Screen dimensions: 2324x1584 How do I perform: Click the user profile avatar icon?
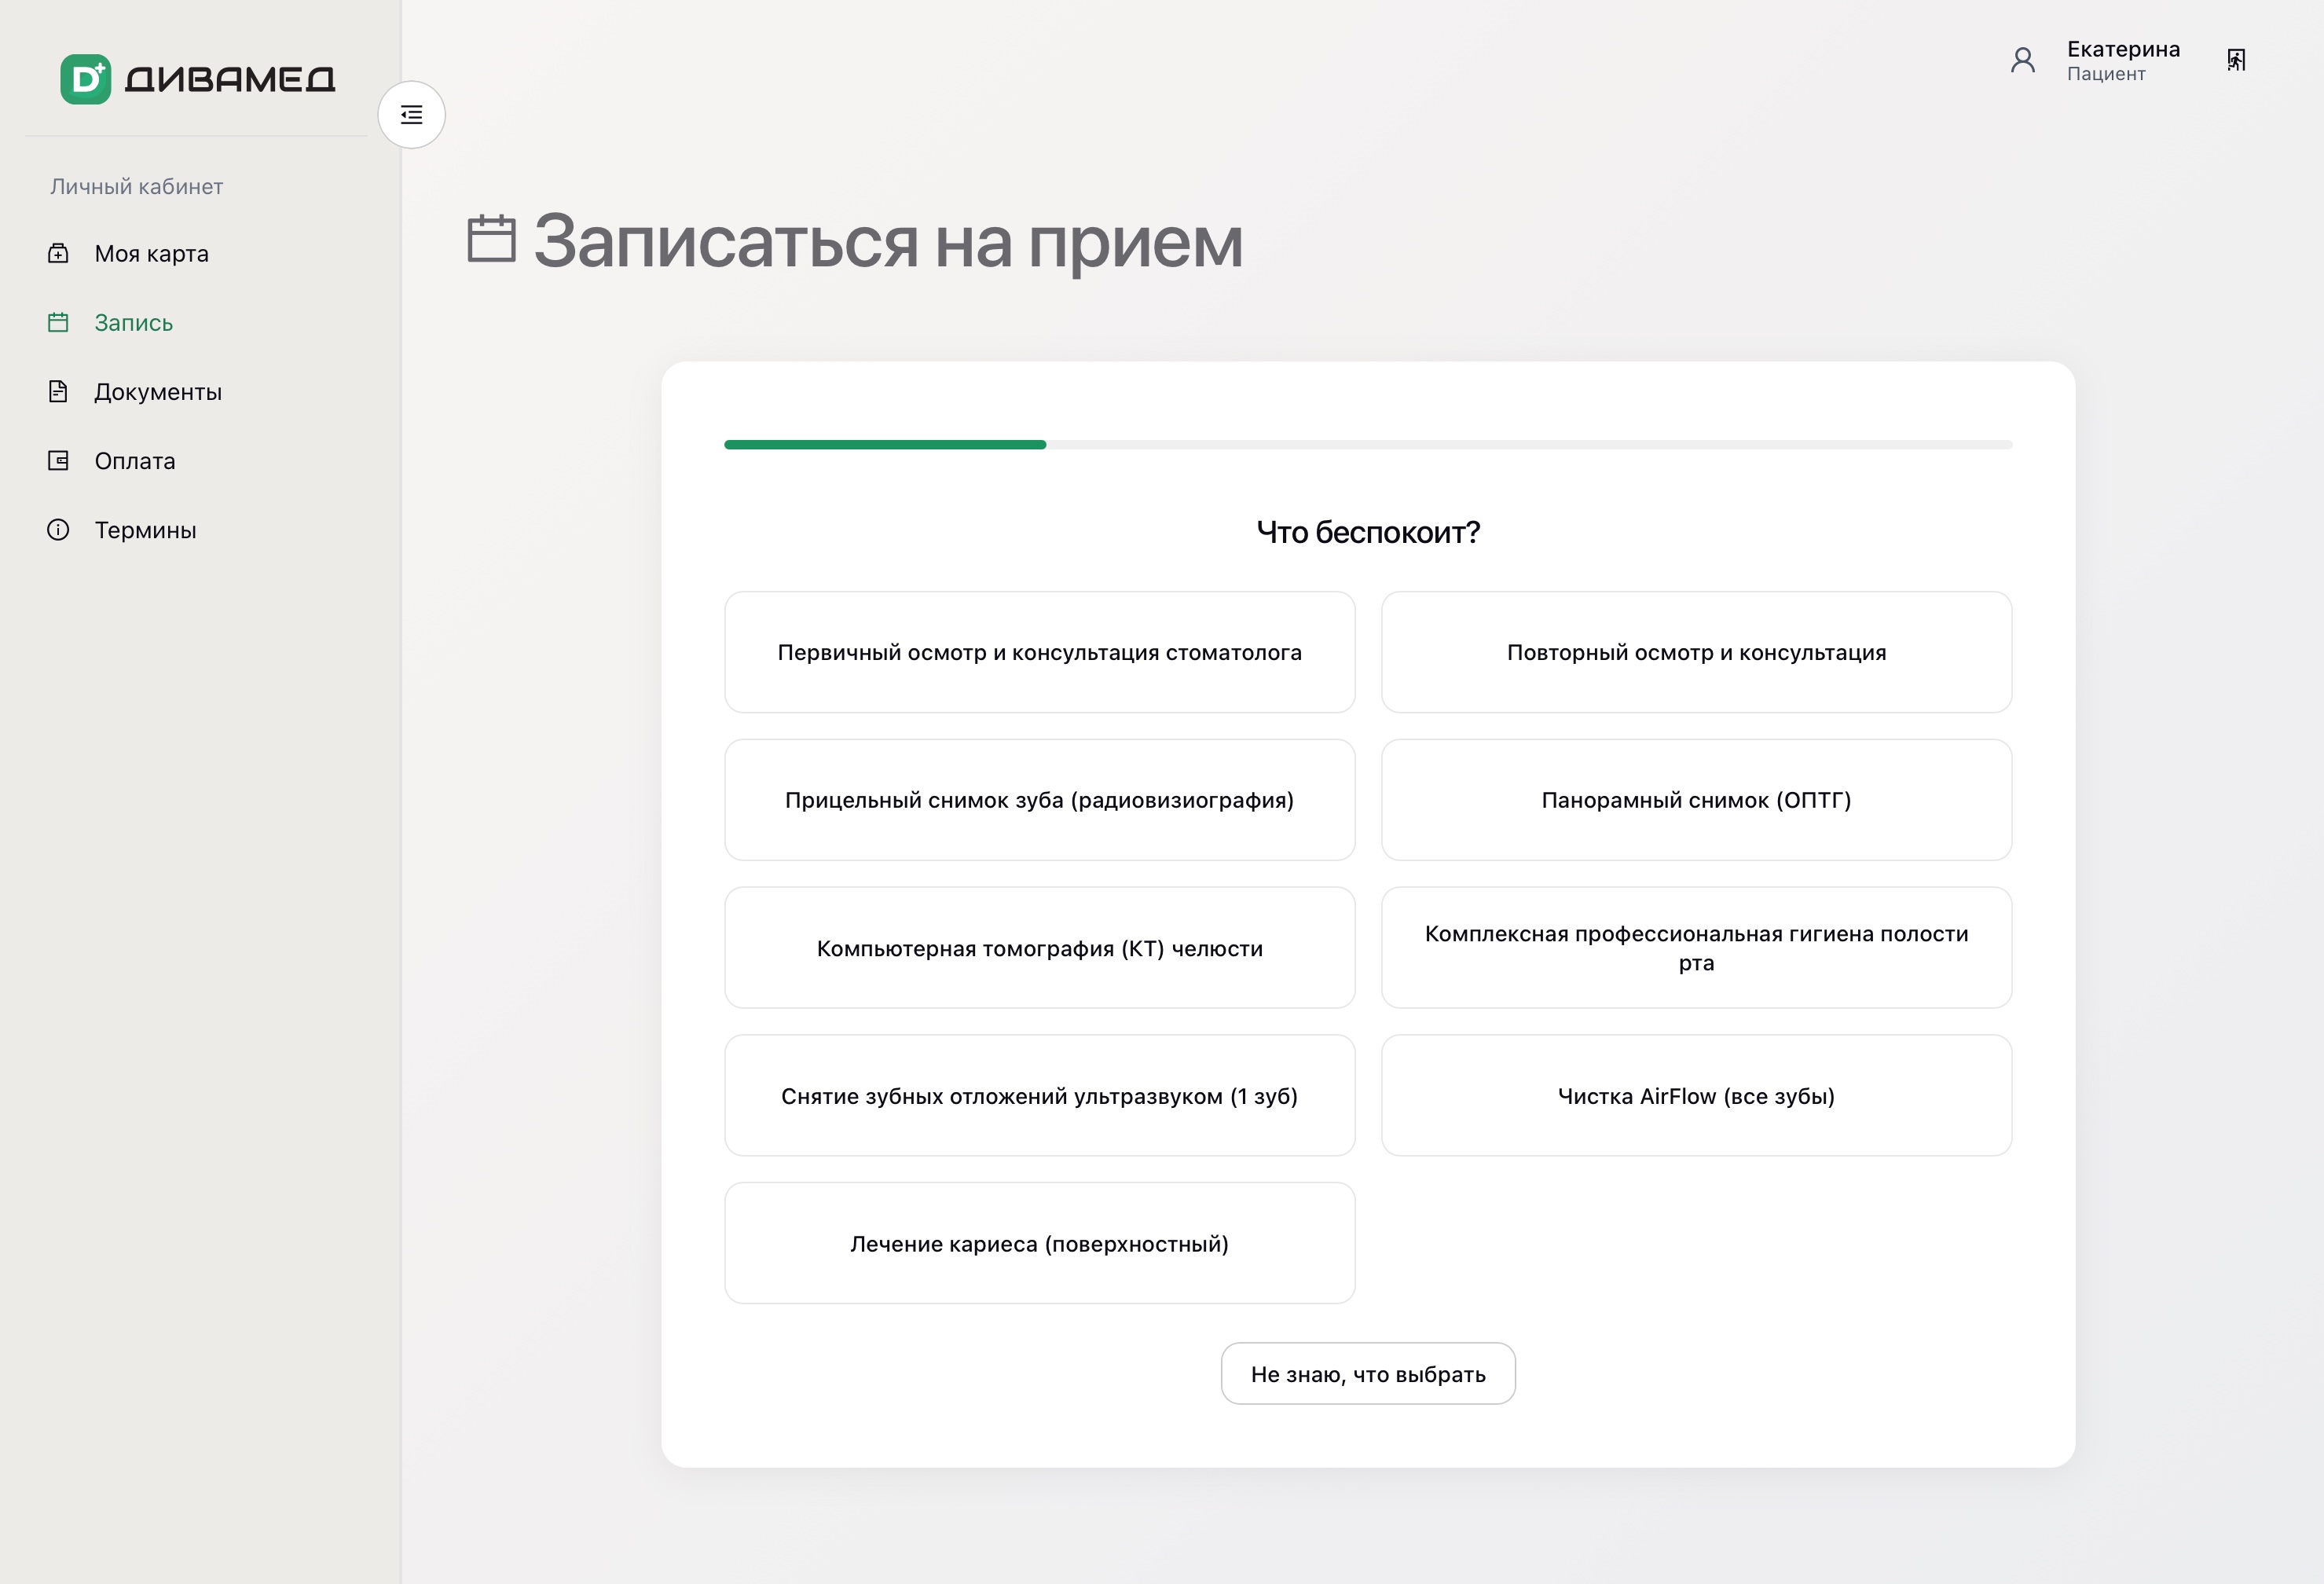pyautogui.click(x=2022, y=61)
